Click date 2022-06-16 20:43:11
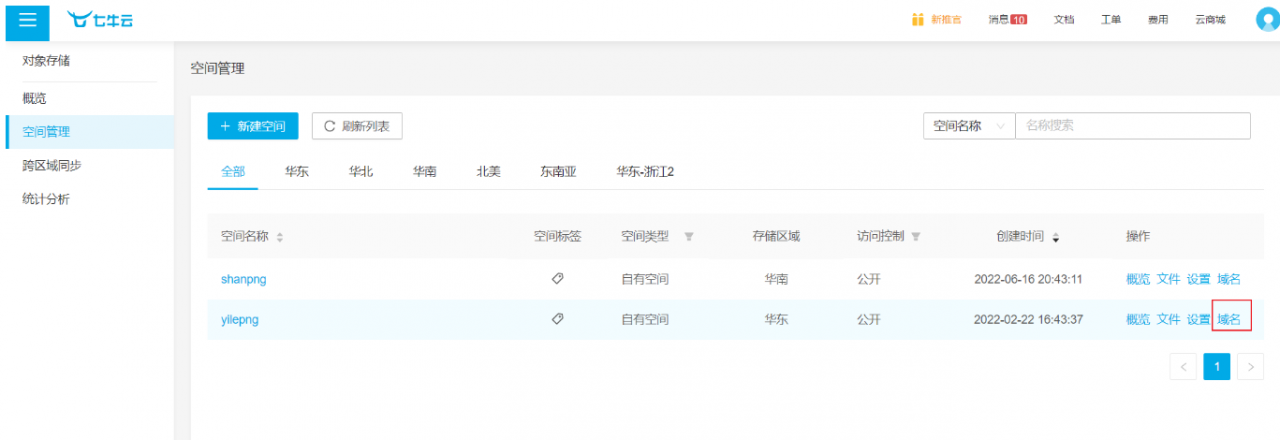 pos(1029,279)
